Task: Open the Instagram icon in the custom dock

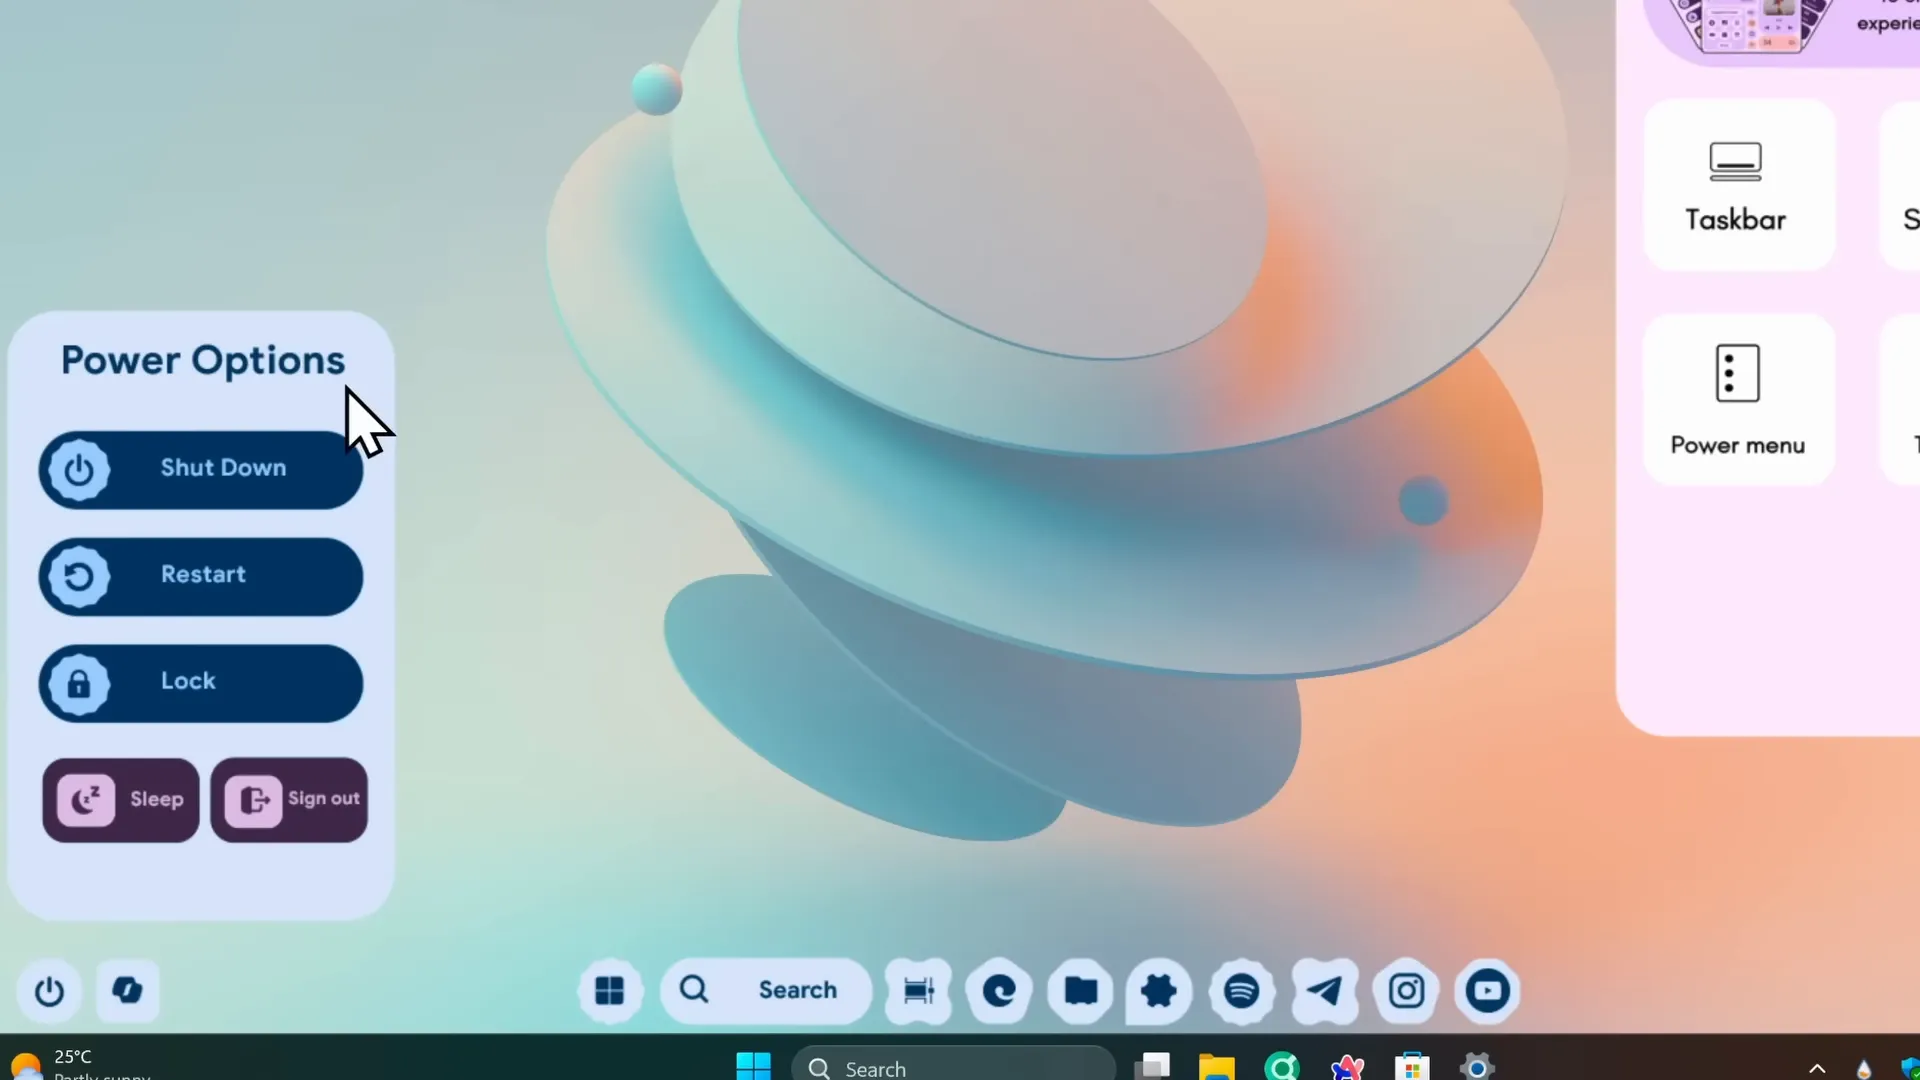Action: pyautogui.click(x=1406, y=991)
